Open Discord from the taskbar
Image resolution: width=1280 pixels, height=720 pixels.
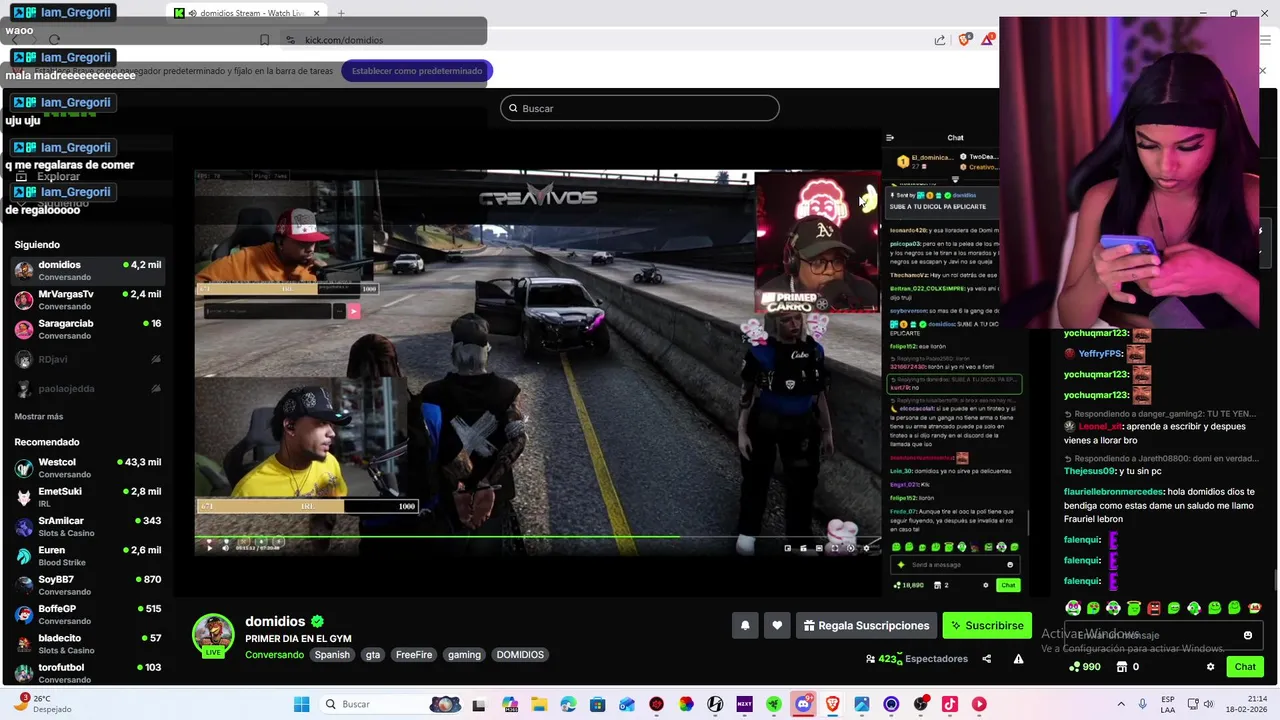803,704
